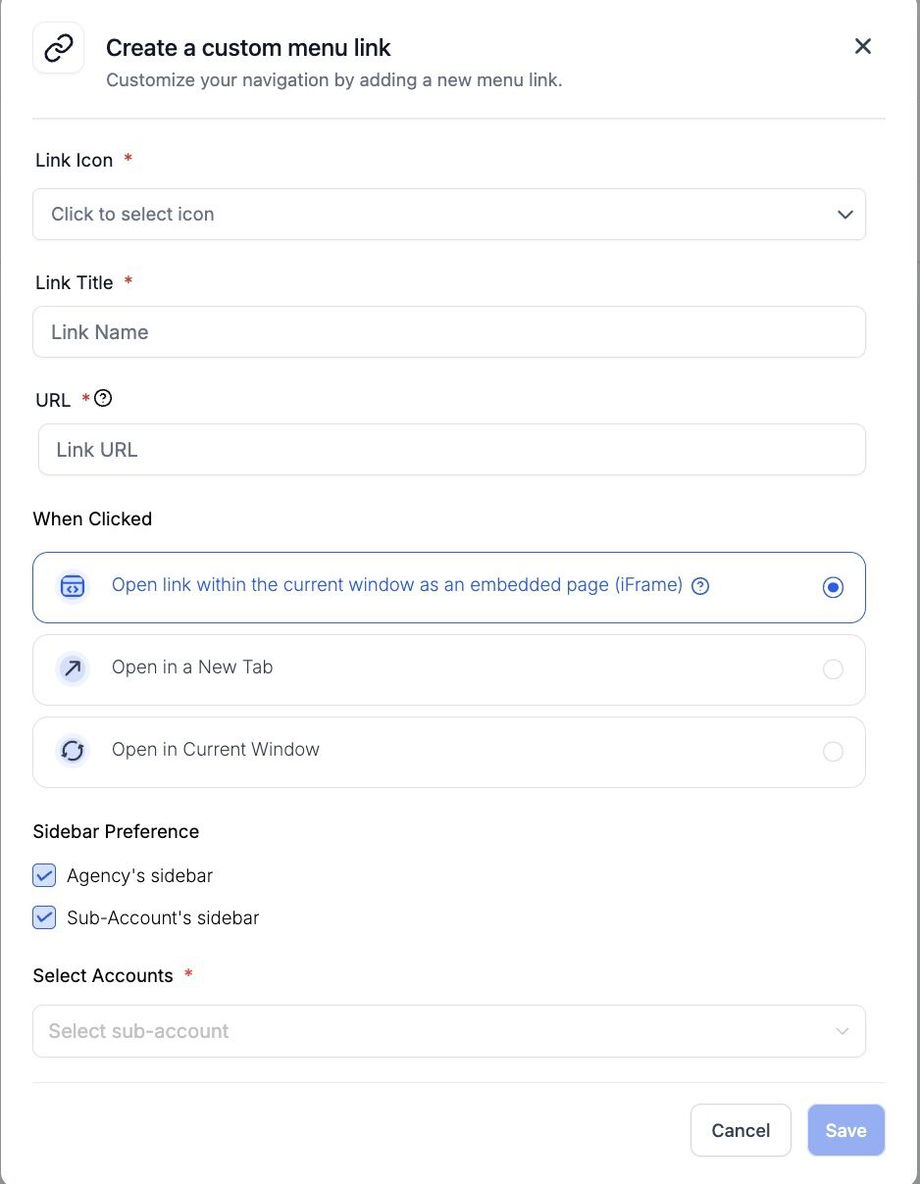Click the Link Name input field
This screenshot has width=920, height=1184.
coord(449,330)
